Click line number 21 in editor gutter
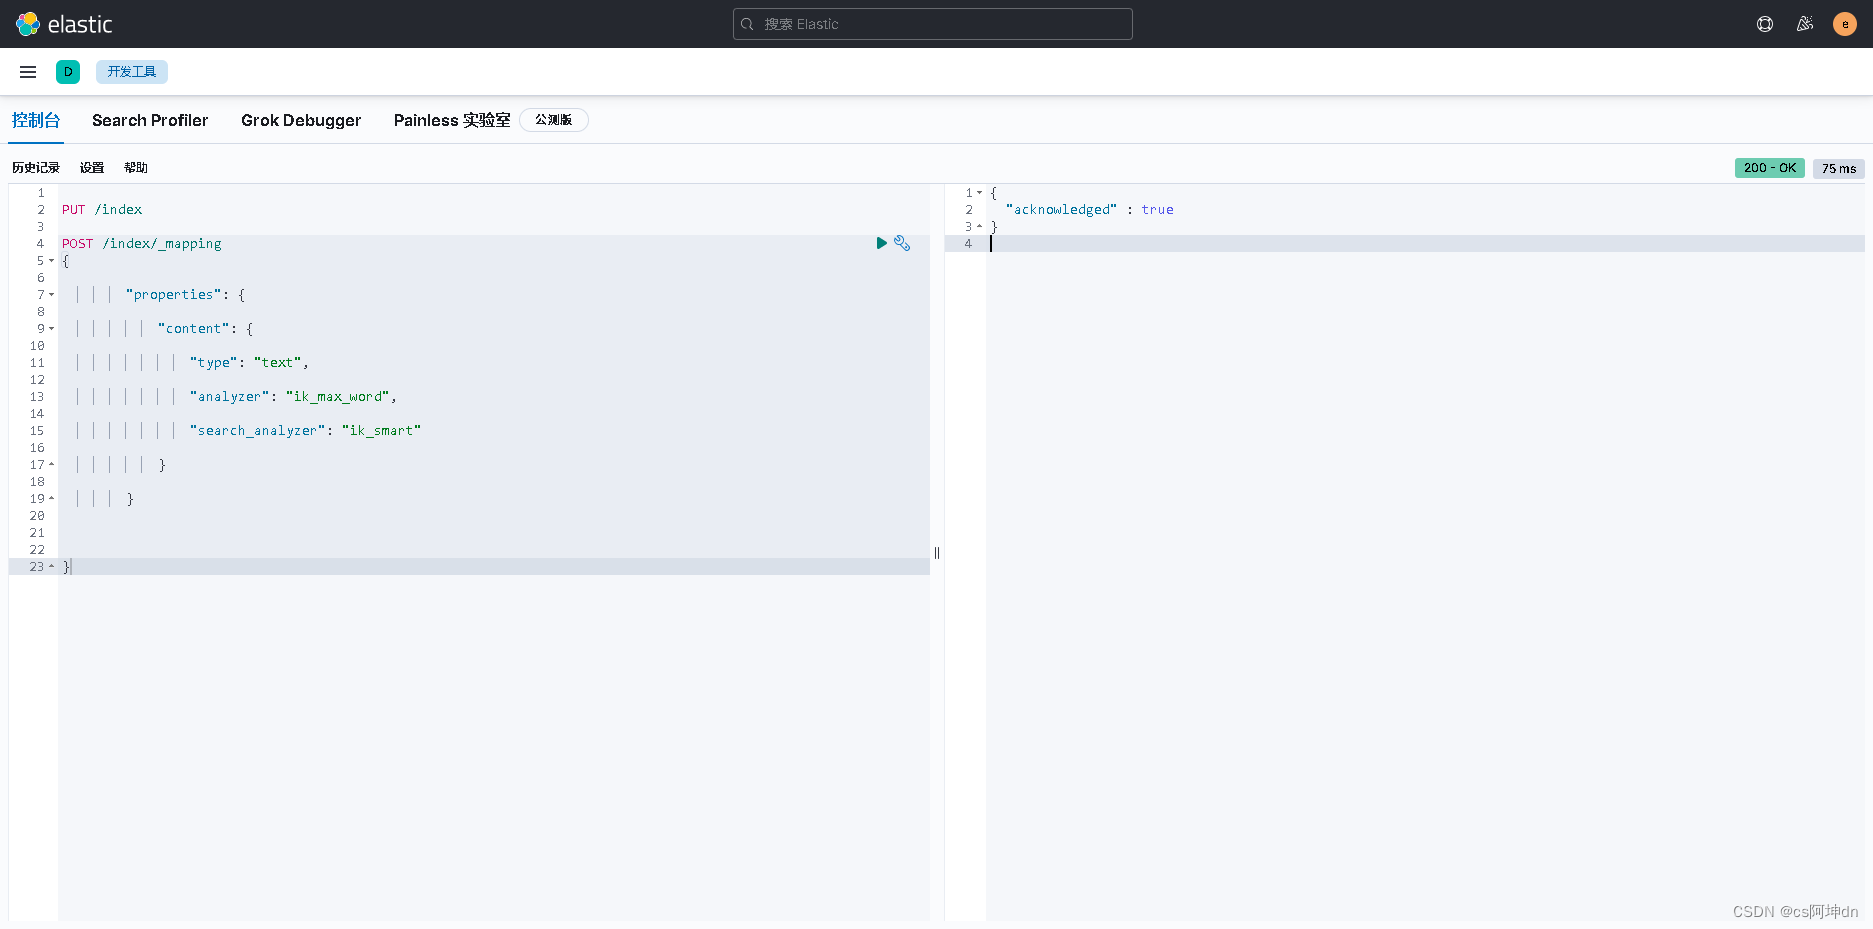Viewport: 1873px width, 929px height. [x=37, y=533]
